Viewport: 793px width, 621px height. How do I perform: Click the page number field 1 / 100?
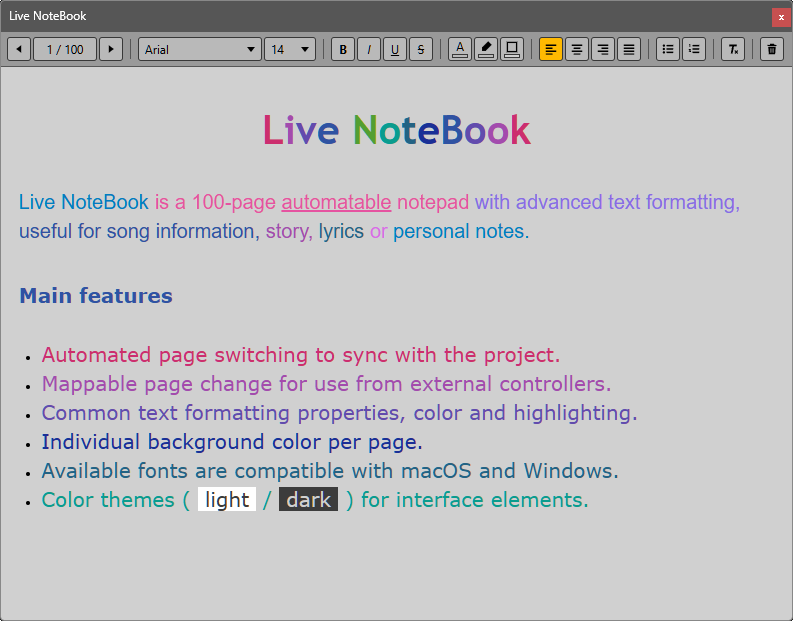coord(65,50)
